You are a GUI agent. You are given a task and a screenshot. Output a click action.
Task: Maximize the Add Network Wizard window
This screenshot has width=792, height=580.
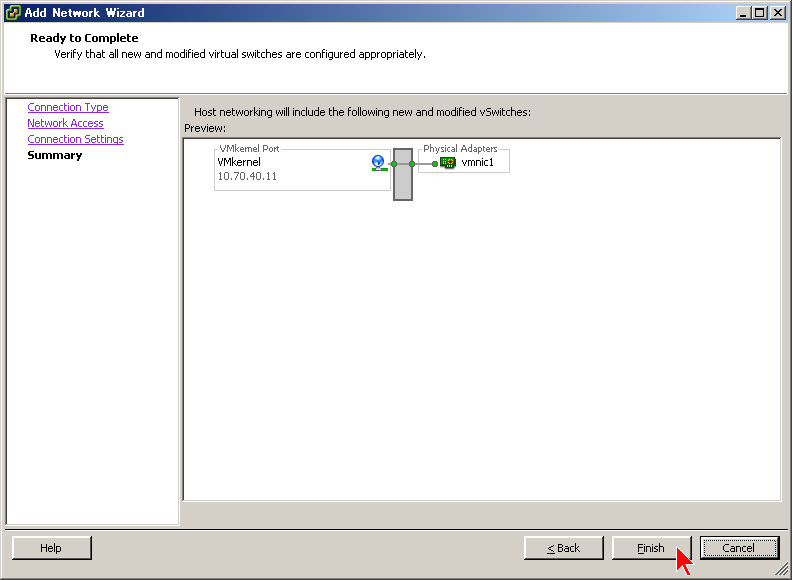click(x=759, y=13)
